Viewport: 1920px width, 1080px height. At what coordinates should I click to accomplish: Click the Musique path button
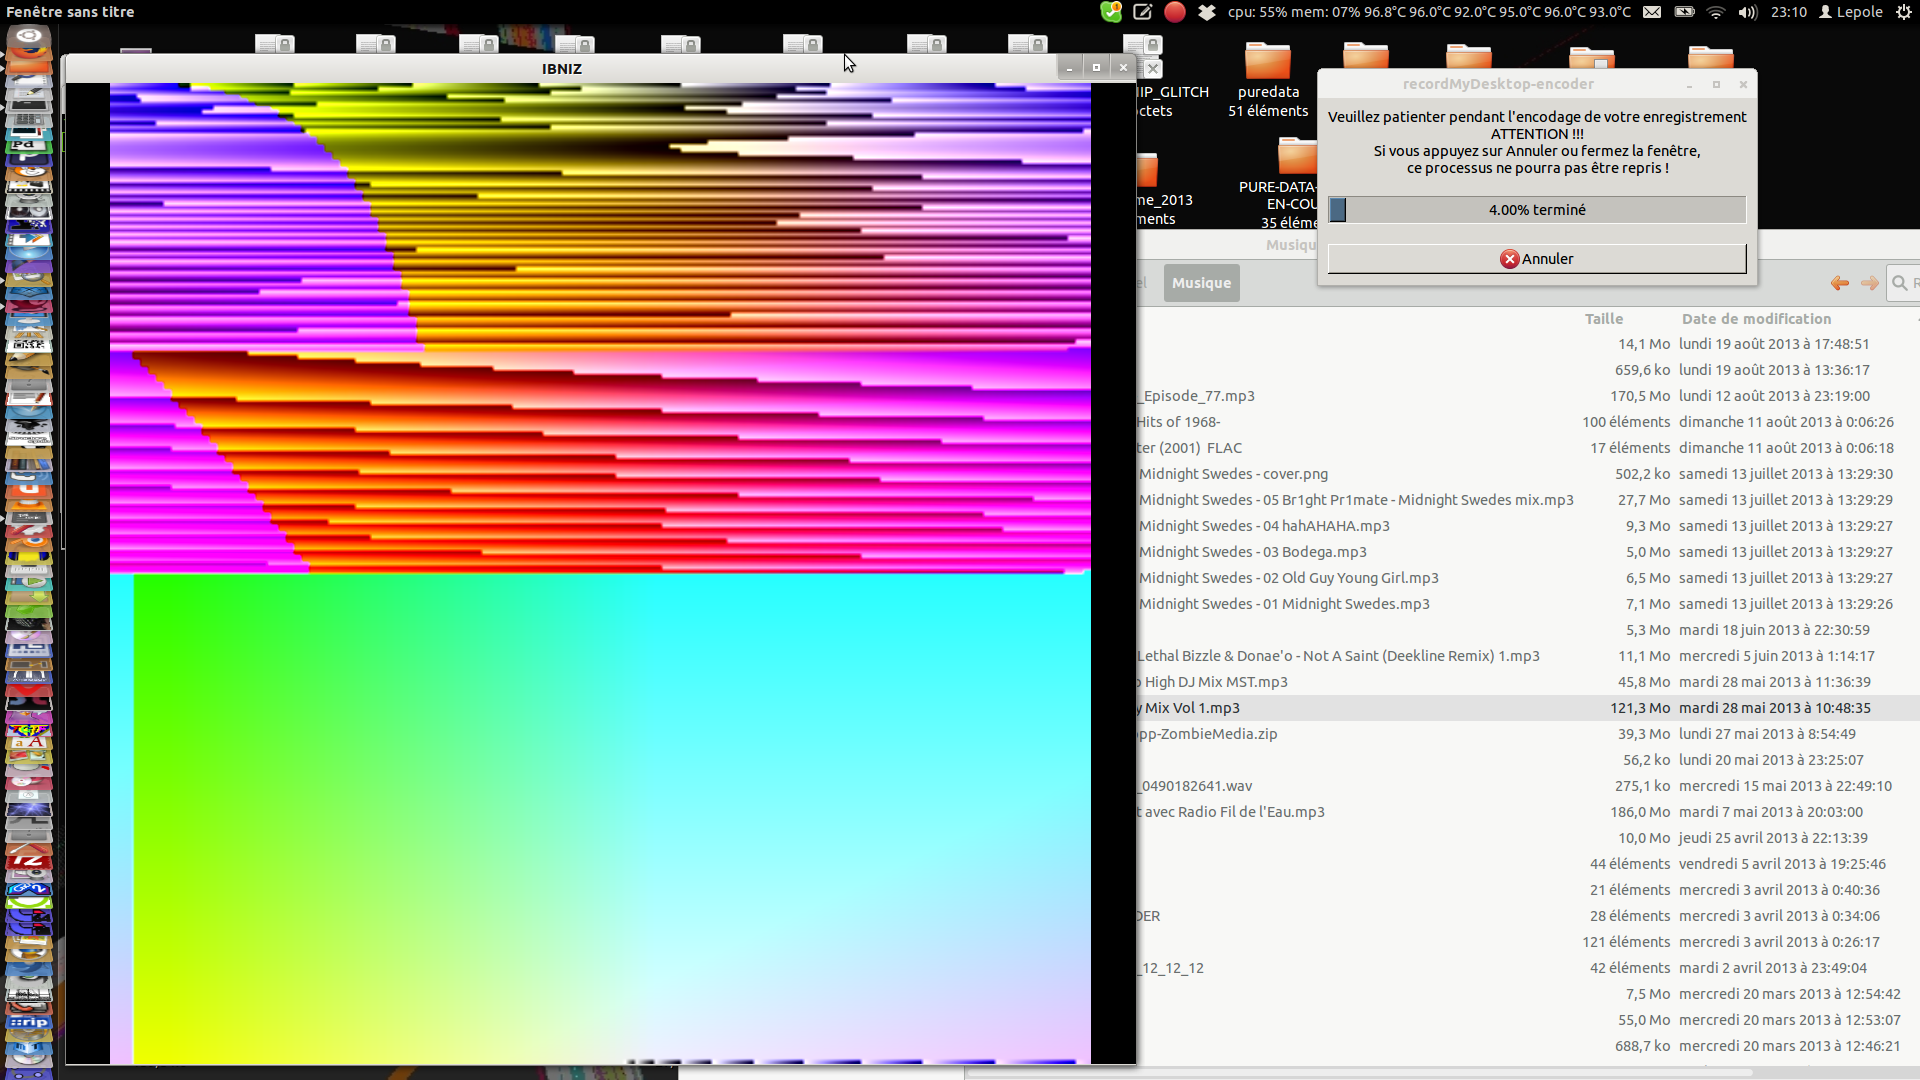pos(1201,283)
